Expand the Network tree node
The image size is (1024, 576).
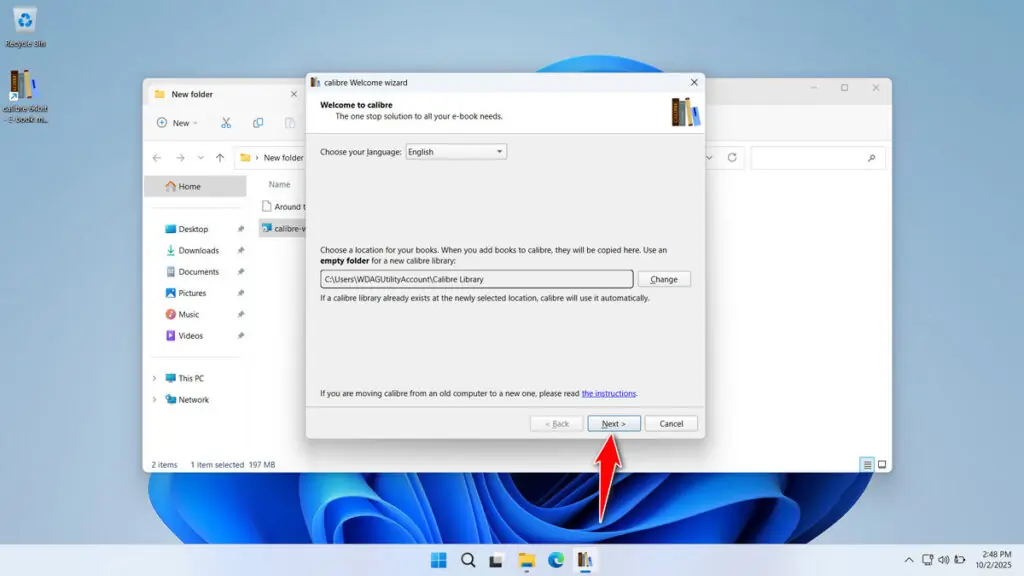[154, 399]
